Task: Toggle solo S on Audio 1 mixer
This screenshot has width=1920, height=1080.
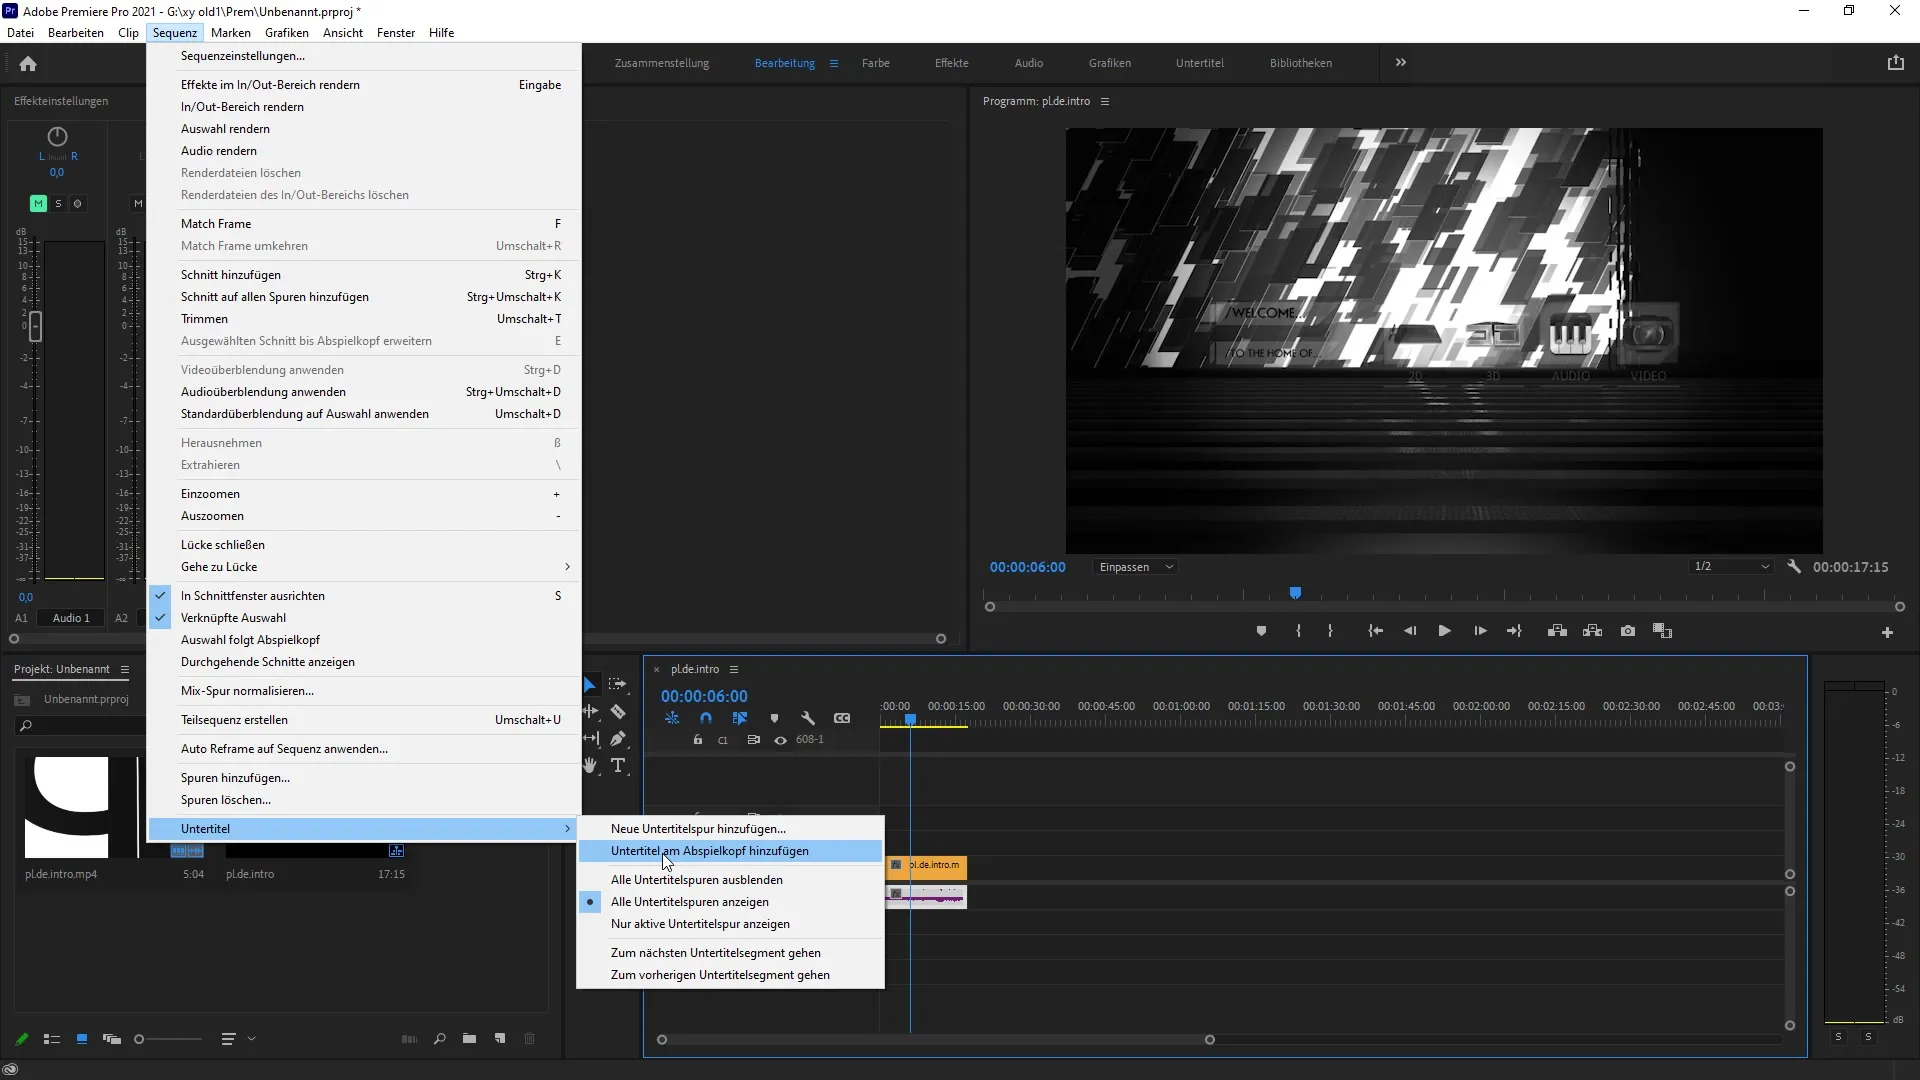Action: 58,203
